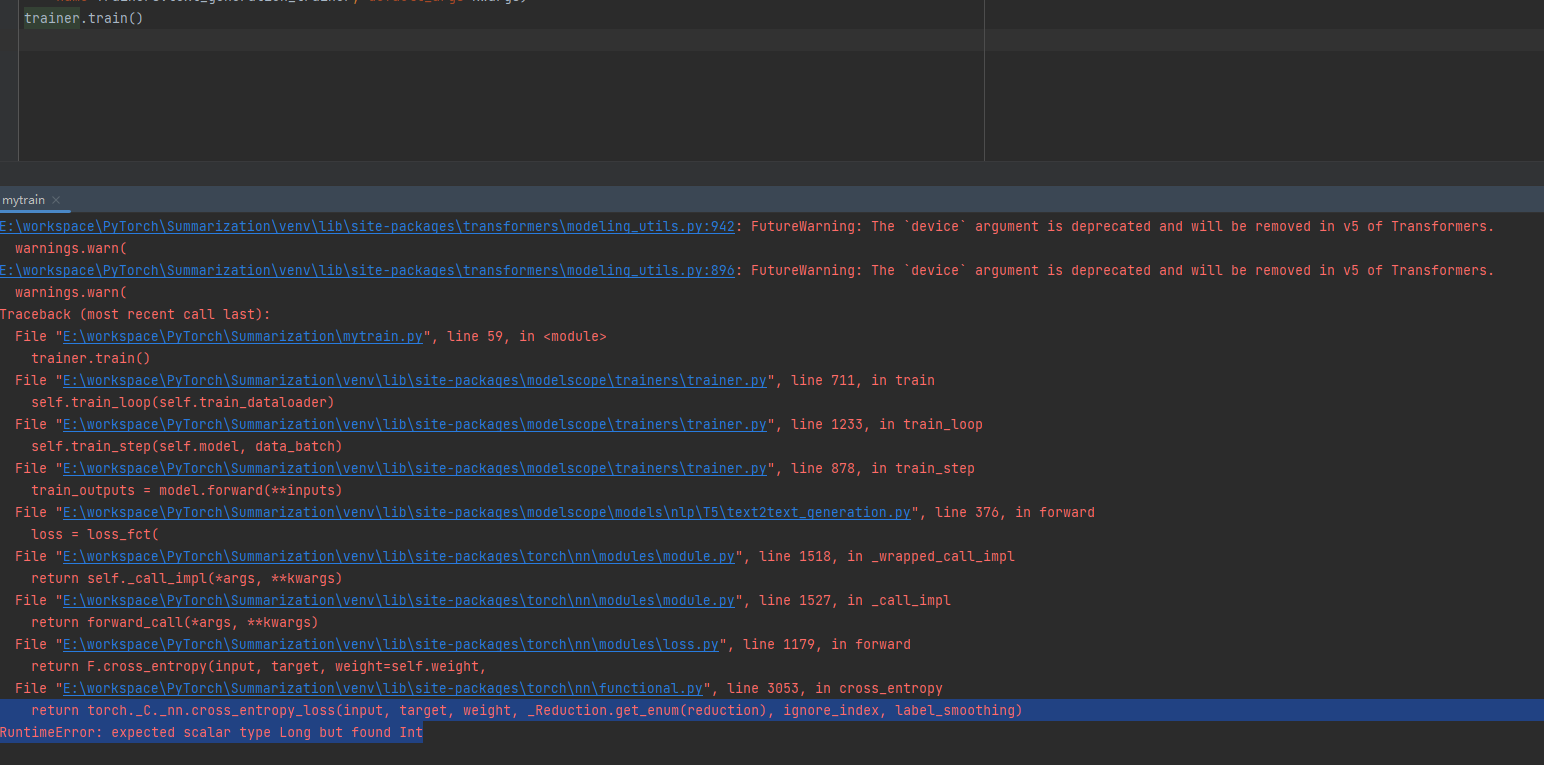Click the empty highlighted line in the editor

click(780, 40)
